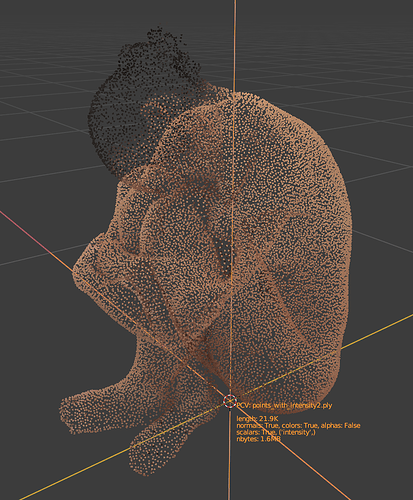
Task: Click the 'scalars: True, (intensity)' info line
Action: tap(276, 432)
